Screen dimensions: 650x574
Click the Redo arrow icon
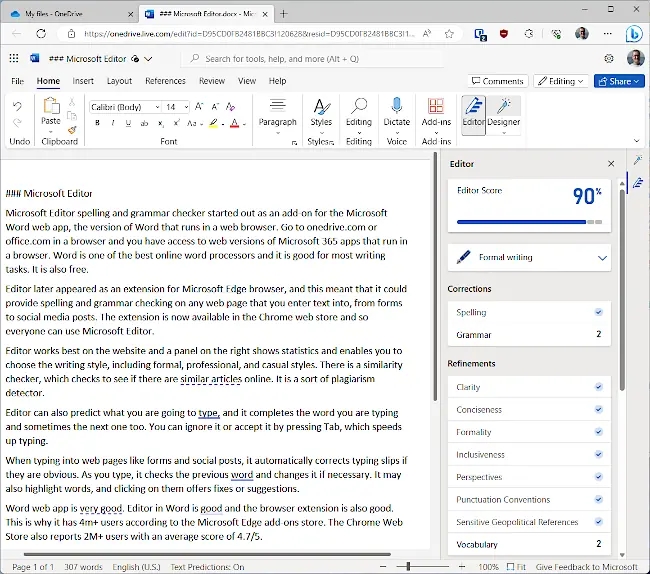coord(17,123)
